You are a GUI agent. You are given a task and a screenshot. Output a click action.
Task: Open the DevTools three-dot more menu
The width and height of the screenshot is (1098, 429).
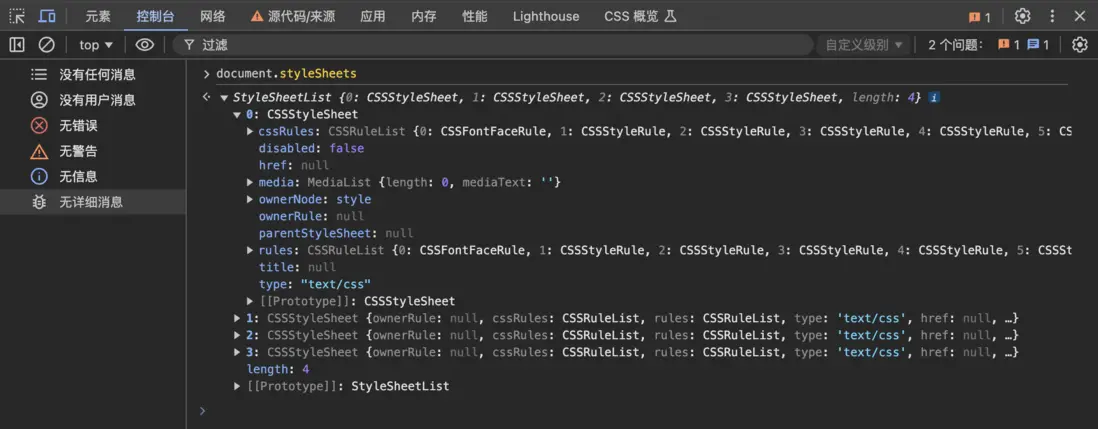[1052, 16]
